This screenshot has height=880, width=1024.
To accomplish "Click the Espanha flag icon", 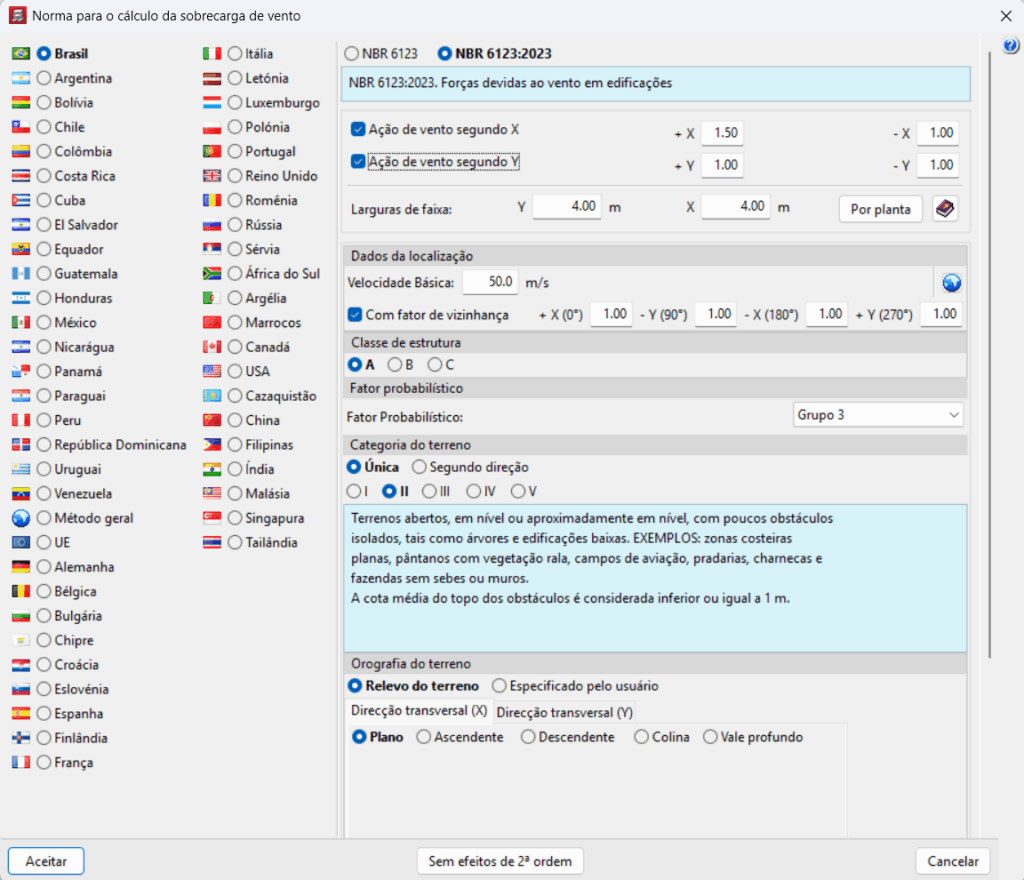I will [21, 714].
